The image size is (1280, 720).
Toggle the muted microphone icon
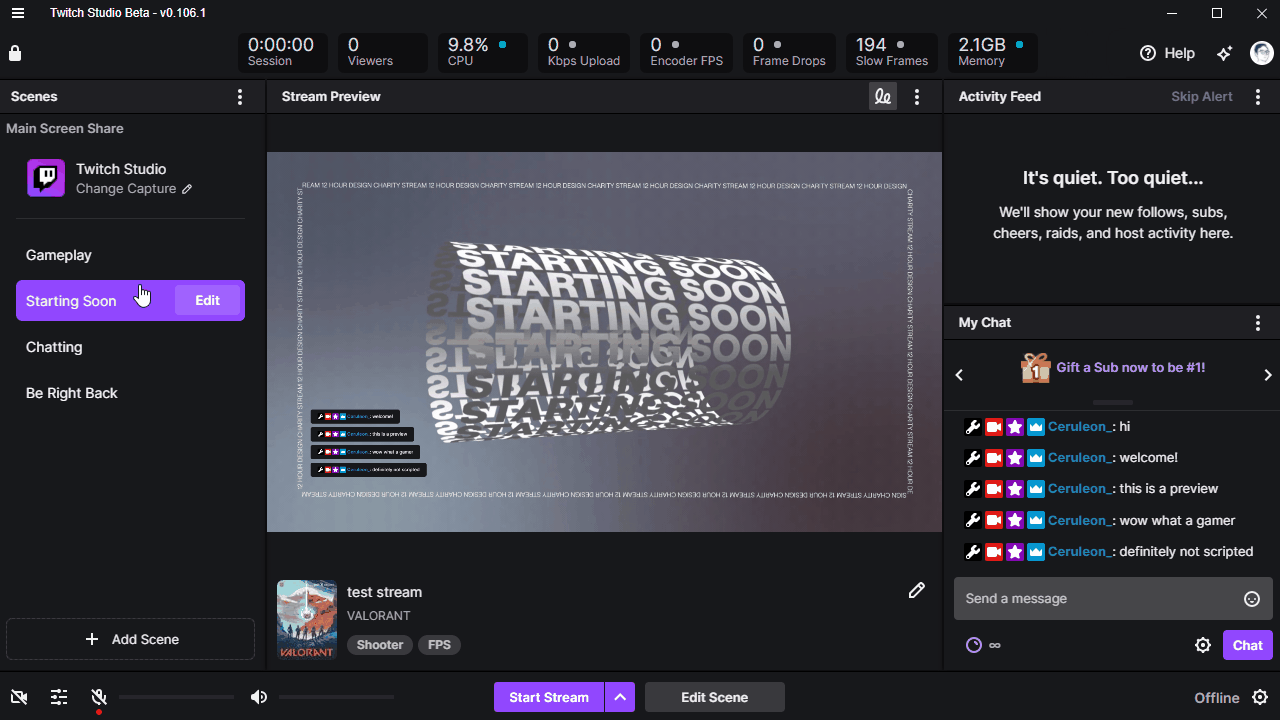pos(98,697)
